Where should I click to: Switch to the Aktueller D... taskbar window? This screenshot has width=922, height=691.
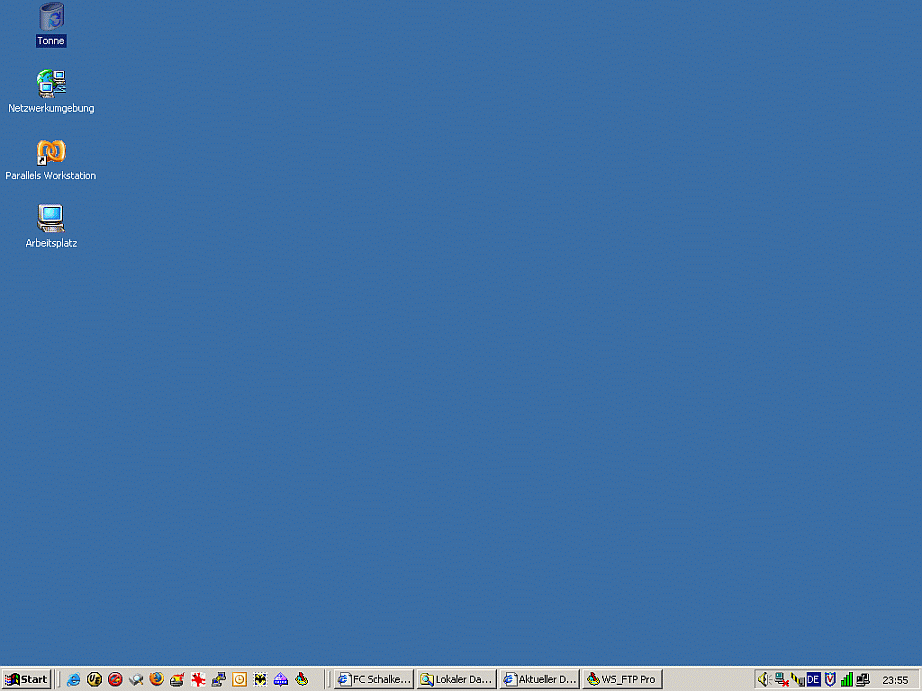[540, 679]
